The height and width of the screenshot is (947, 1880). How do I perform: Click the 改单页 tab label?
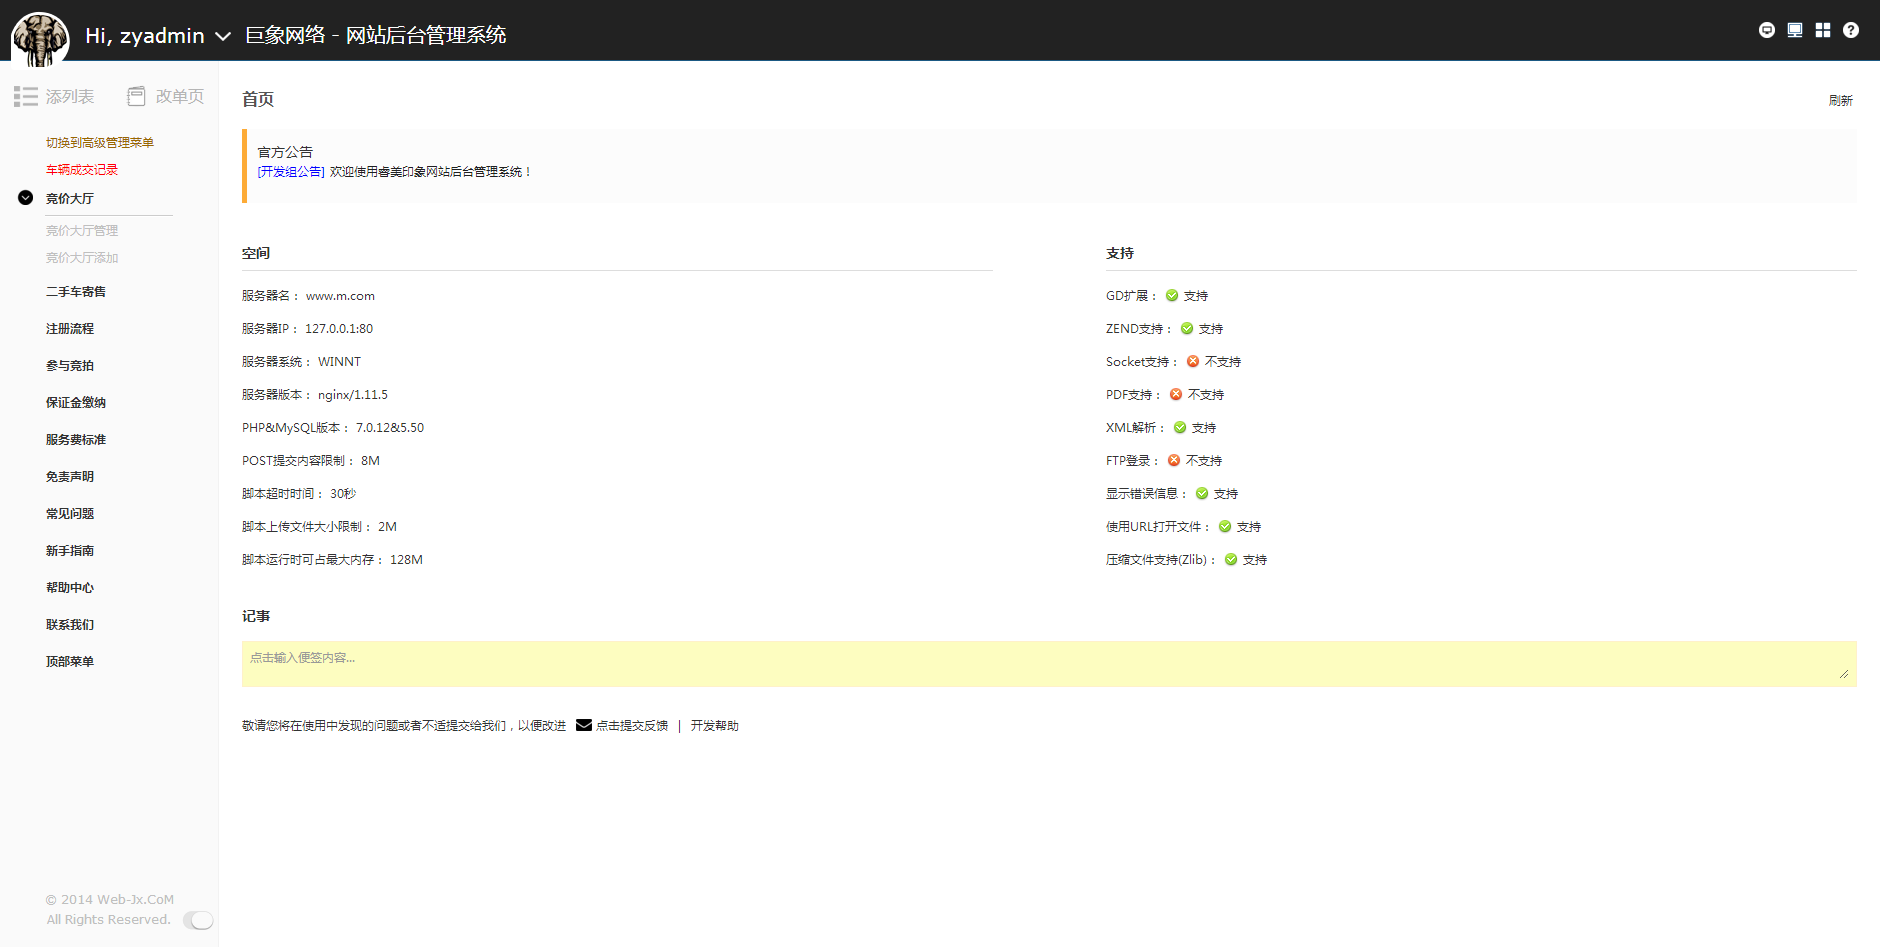(180, 96)
